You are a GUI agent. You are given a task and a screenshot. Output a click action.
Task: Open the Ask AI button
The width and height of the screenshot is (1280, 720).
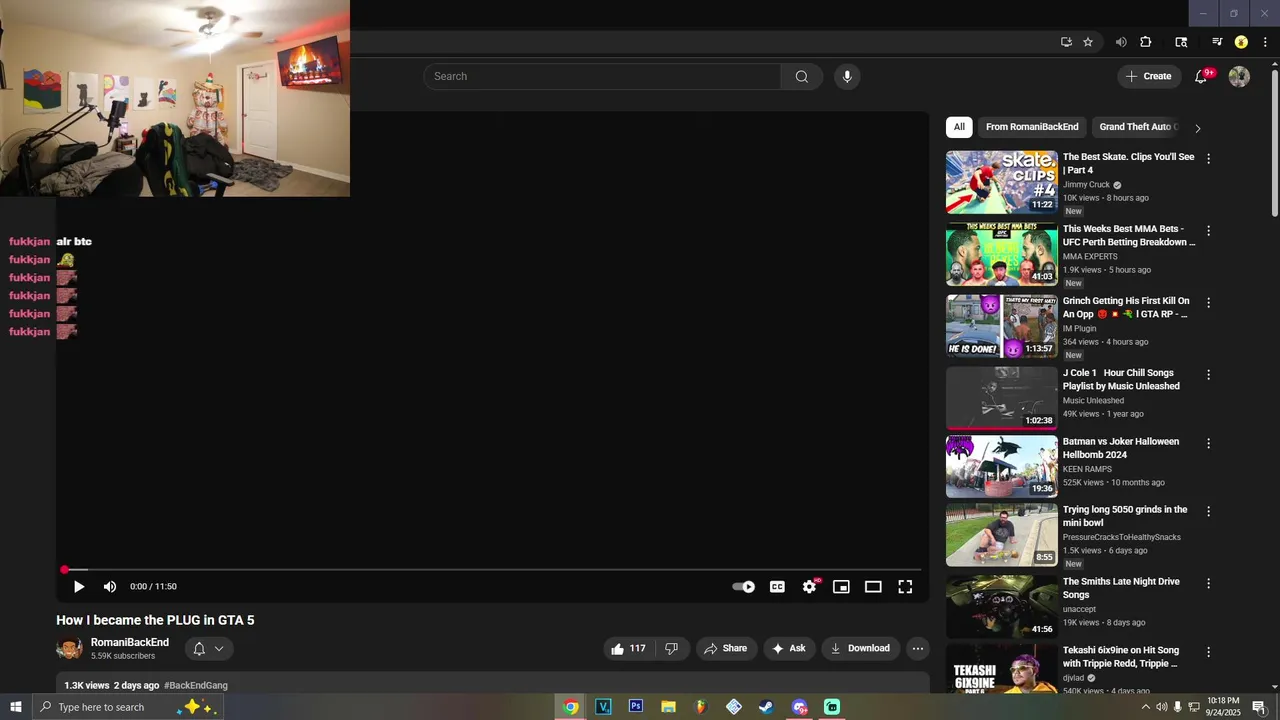click(789, 649)
